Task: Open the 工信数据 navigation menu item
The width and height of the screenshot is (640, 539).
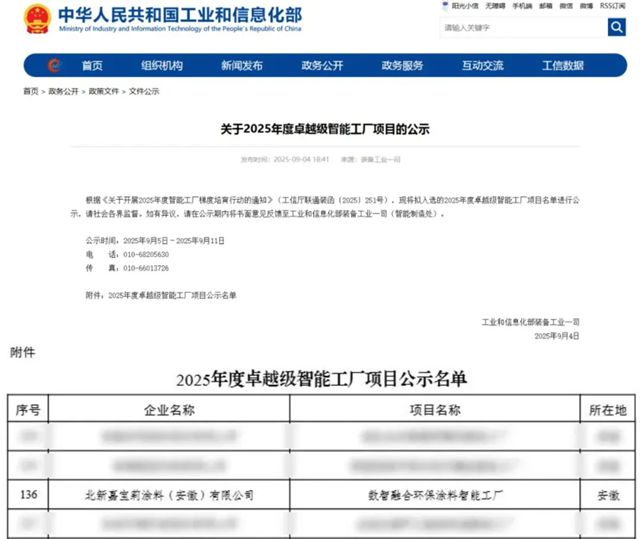Action: tap(563, 65)
